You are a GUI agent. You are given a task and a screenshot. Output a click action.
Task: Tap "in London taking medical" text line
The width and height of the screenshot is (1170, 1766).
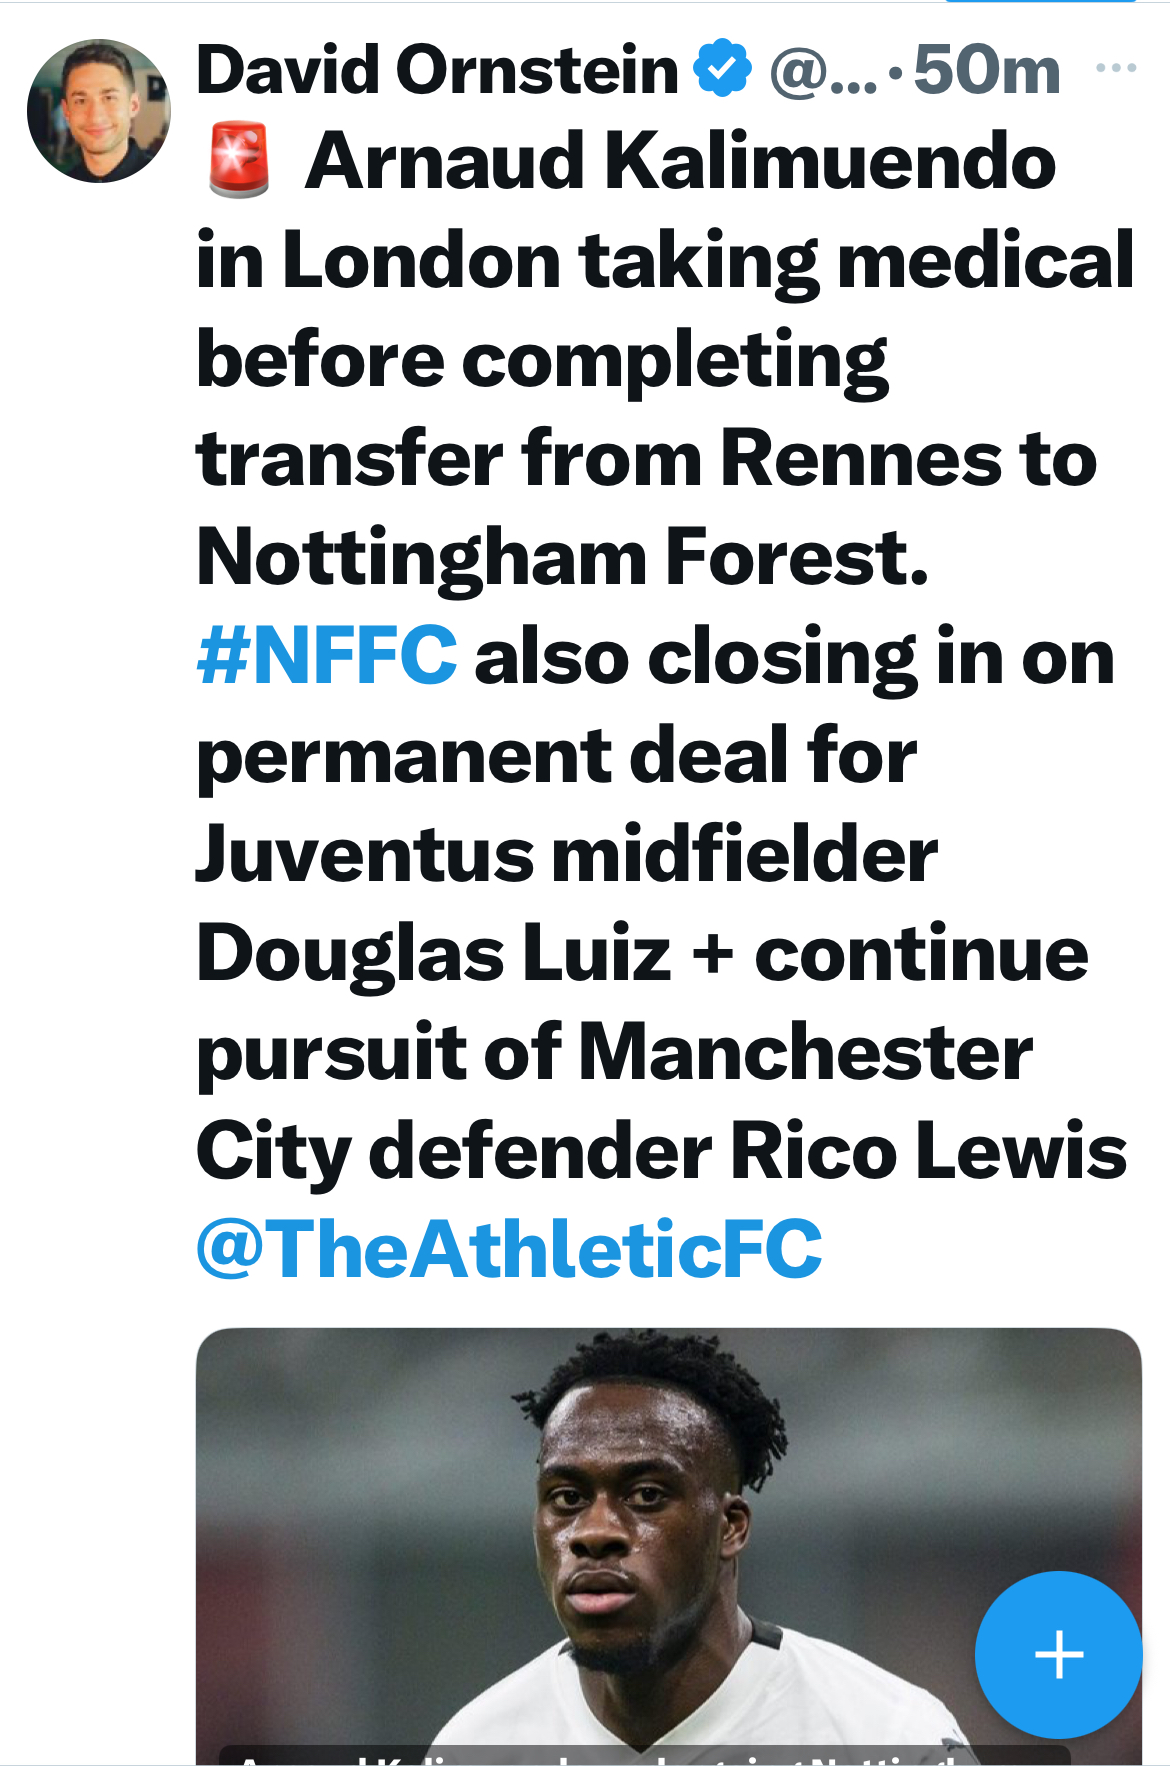[x=664, y=260]
